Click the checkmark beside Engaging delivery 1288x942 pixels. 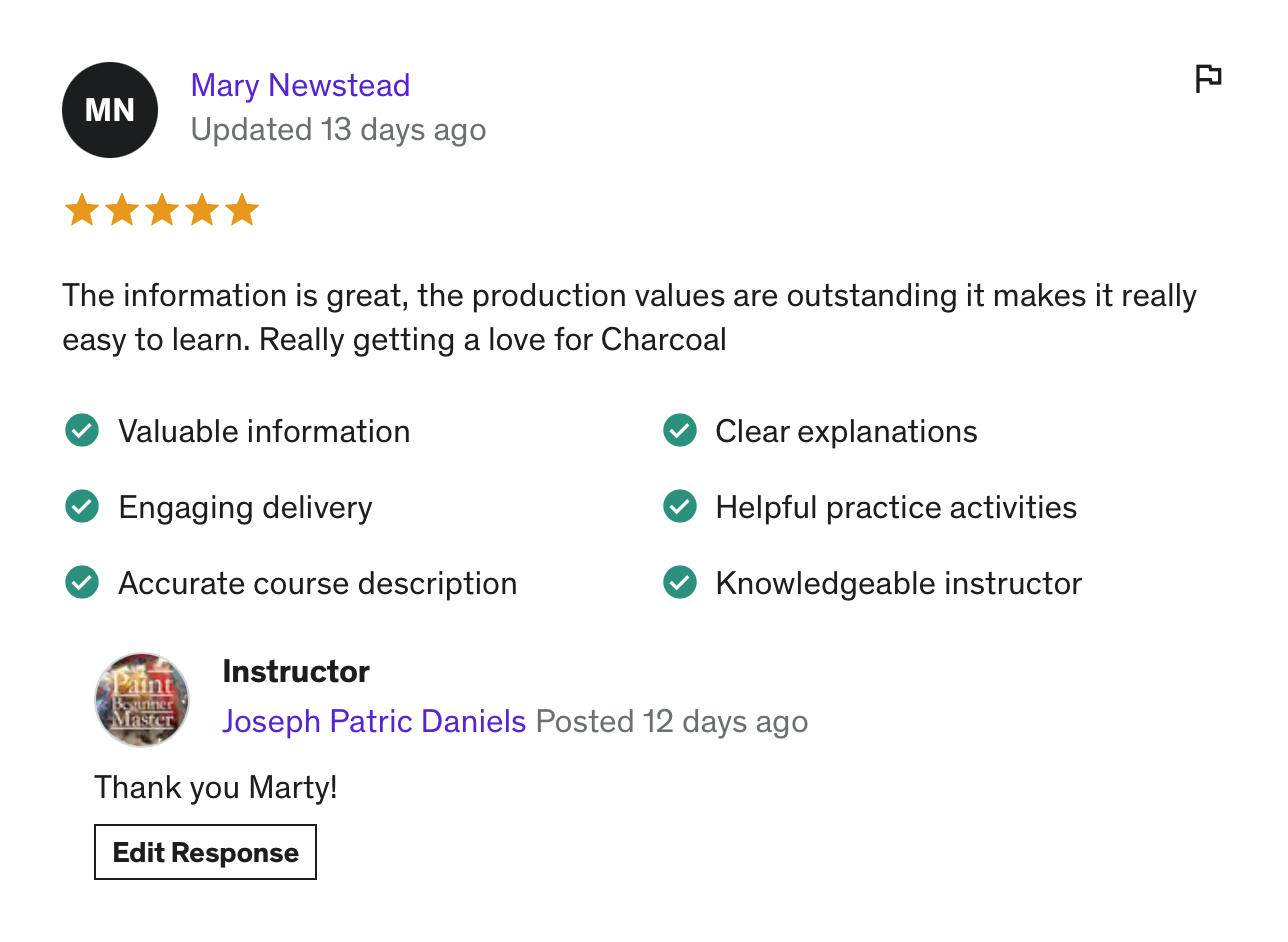[x=82, y=507]
